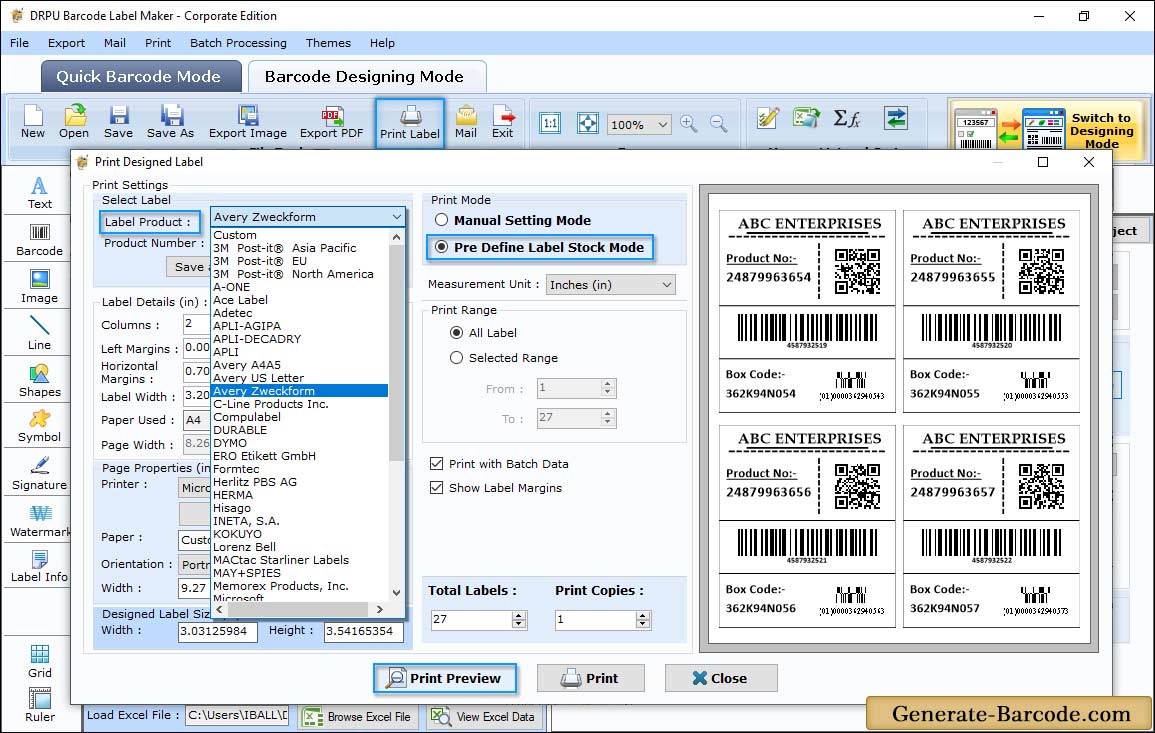This screenshot has width=1155, height=733.
Task: Decrease Print Copies with down stepper
Action: coord(643,624)
